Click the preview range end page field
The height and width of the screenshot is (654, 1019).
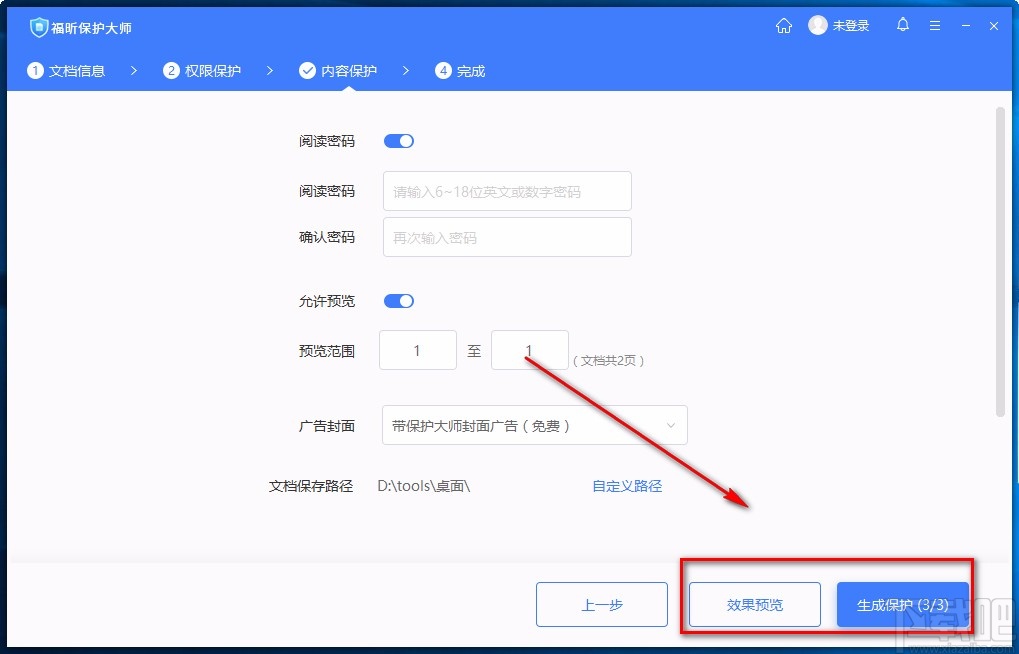click(530, 350)
